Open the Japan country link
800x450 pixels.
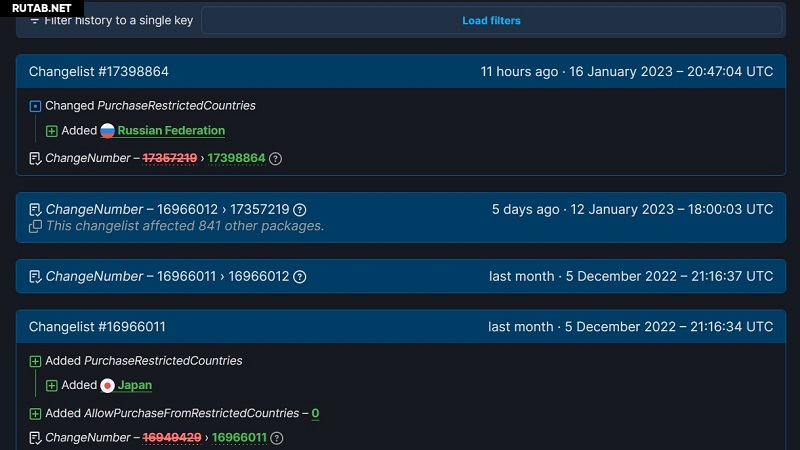click(135, 386)
